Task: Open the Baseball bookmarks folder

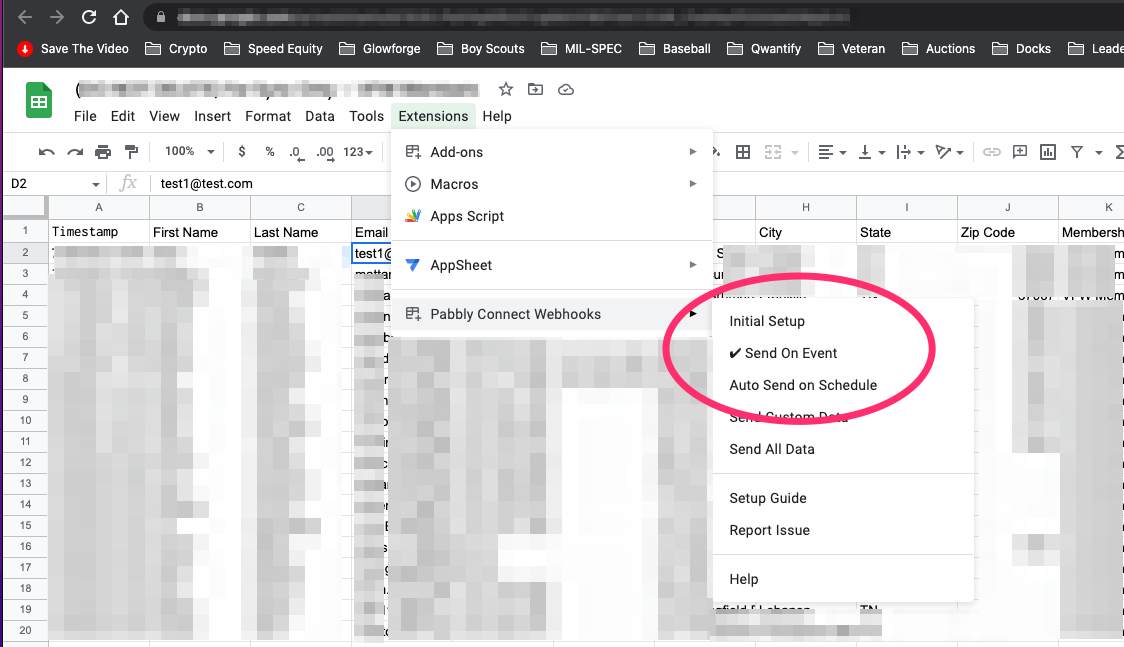Action: click(675, 49)
